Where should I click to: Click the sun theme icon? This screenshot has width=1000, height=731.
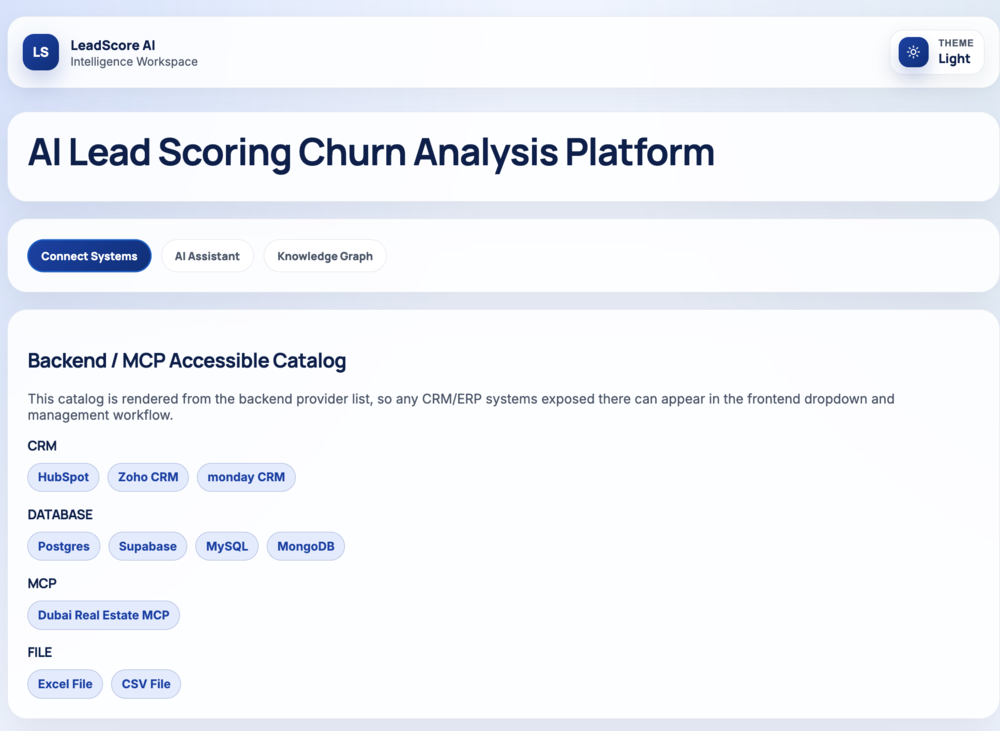[x=913, y=52]
